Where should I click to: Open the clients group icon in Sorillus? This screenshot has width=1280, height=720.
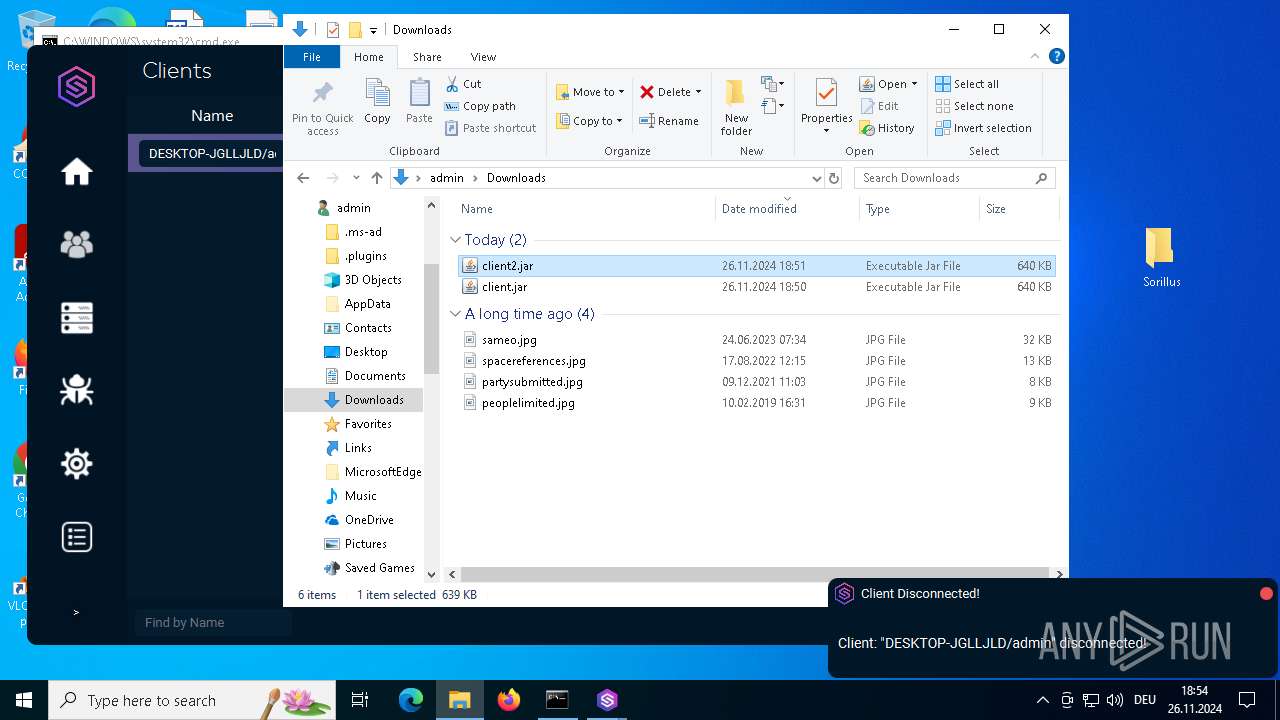pyautogui.click(x=76, y=244)
